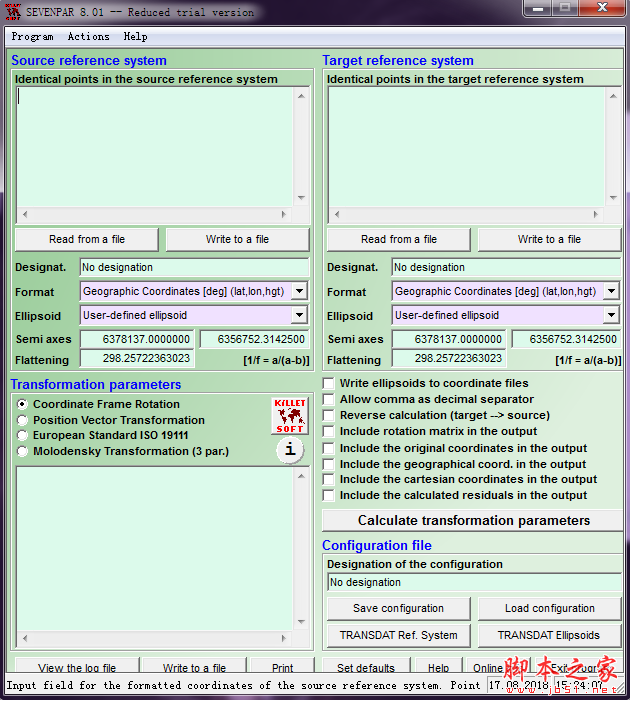The height and width of the screenshot is (701, 630).
Task: Expand the target Format dropdown
Action: [611, 291]
